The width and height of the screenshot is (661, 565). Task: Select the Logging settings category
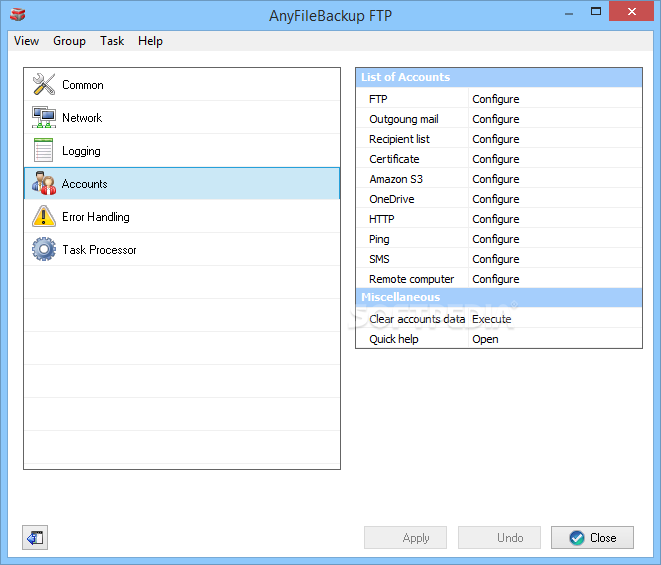point(182,151)
